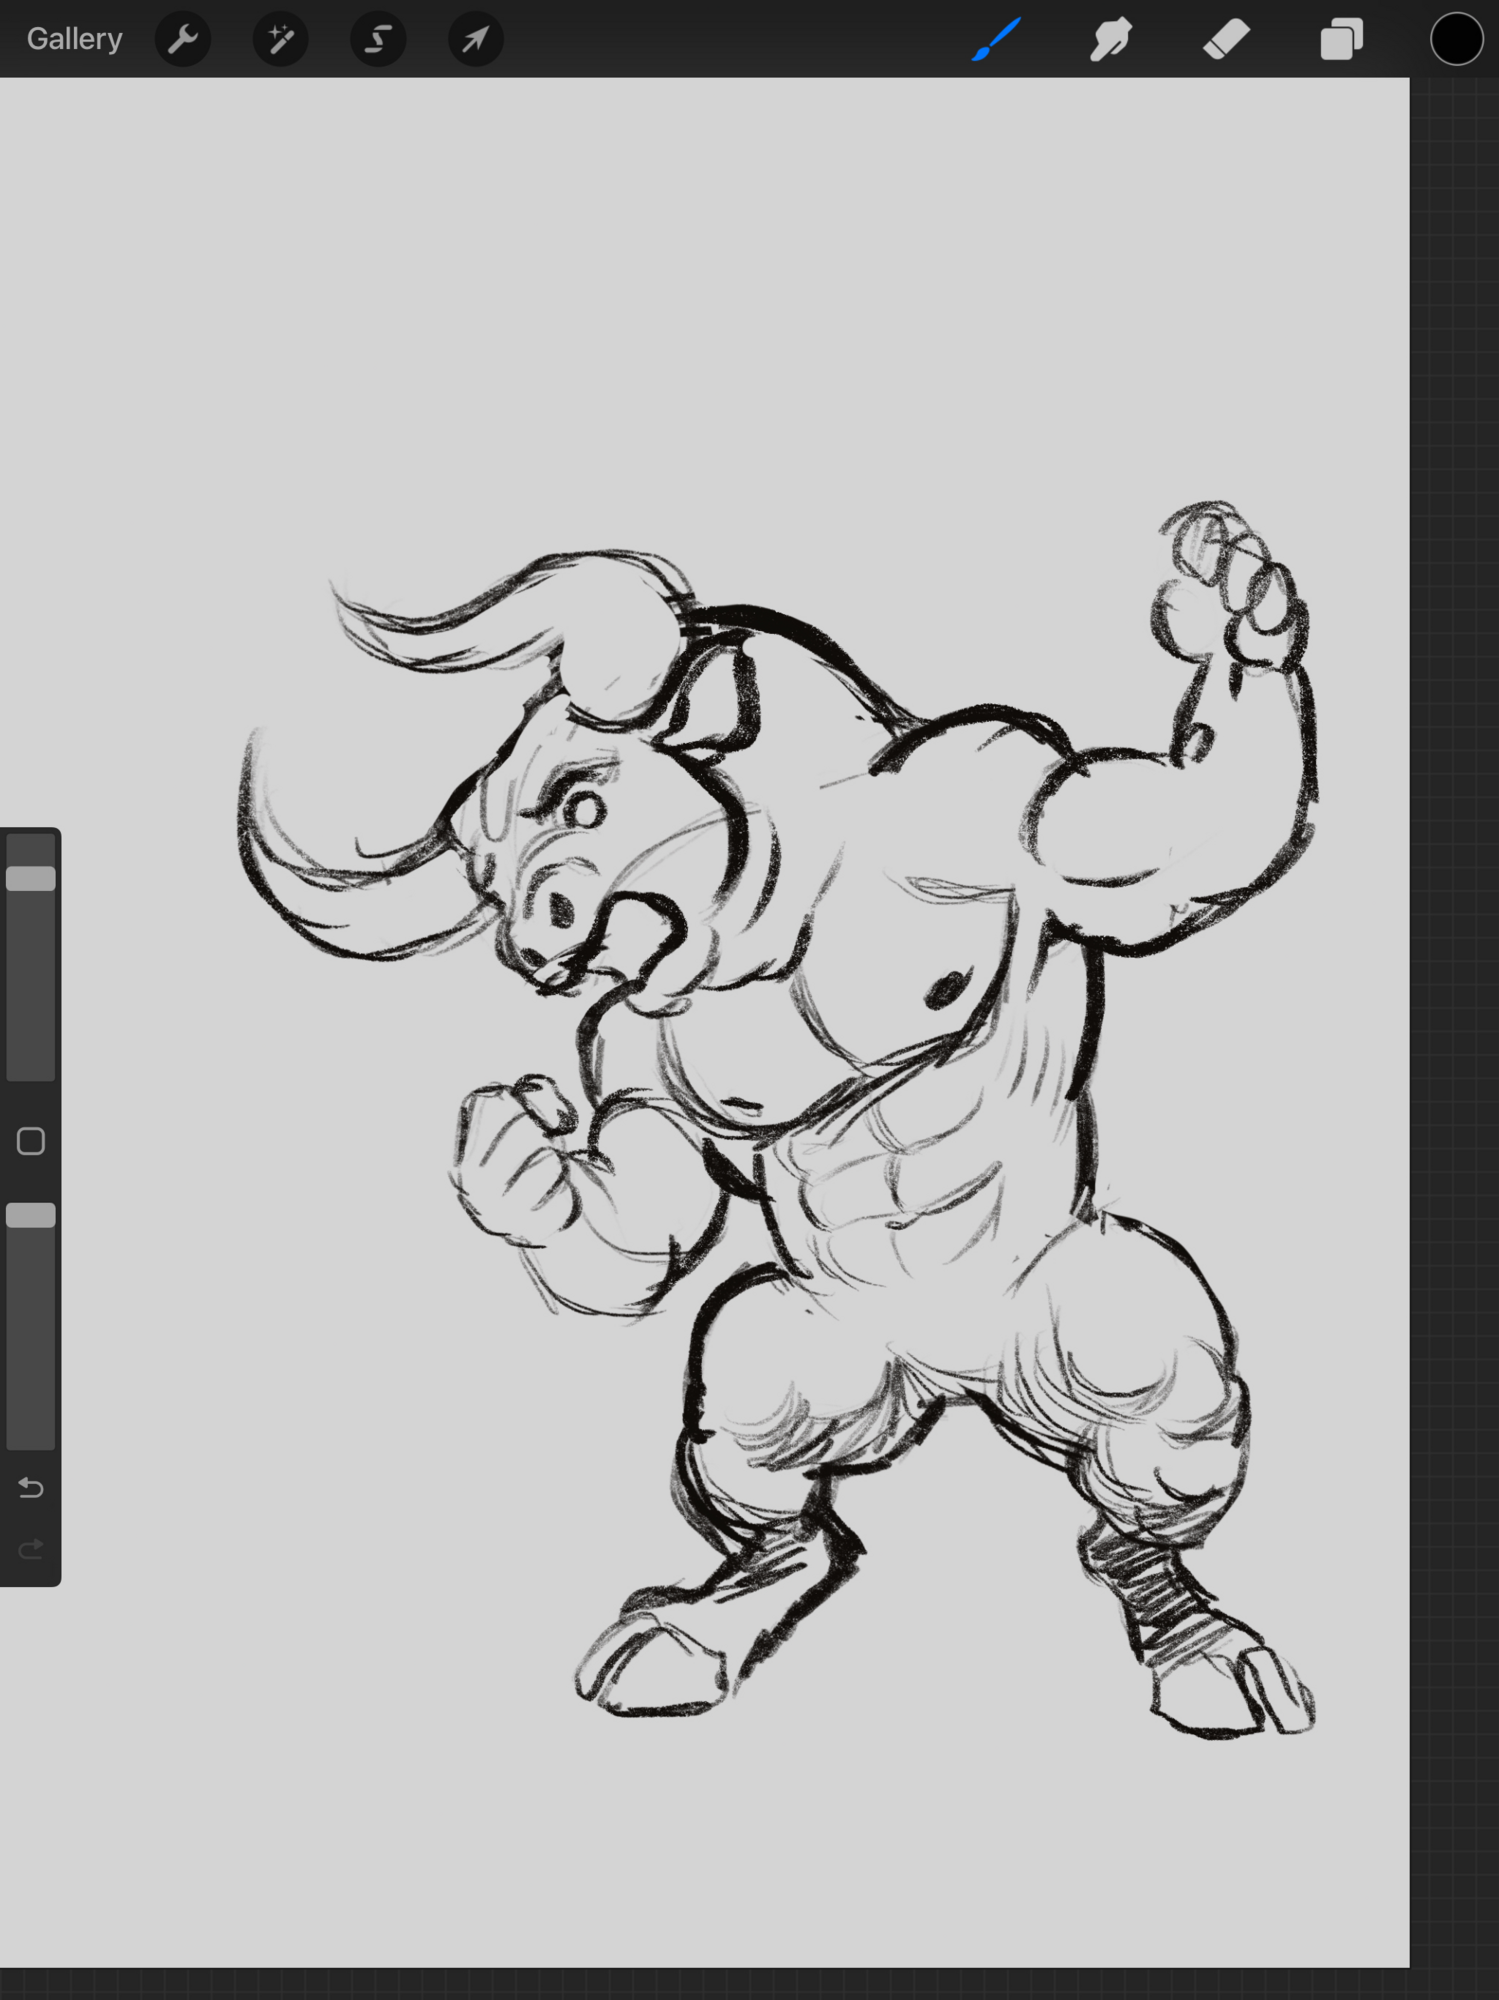Open the Adjustments magic wand menu

(280, 39)
